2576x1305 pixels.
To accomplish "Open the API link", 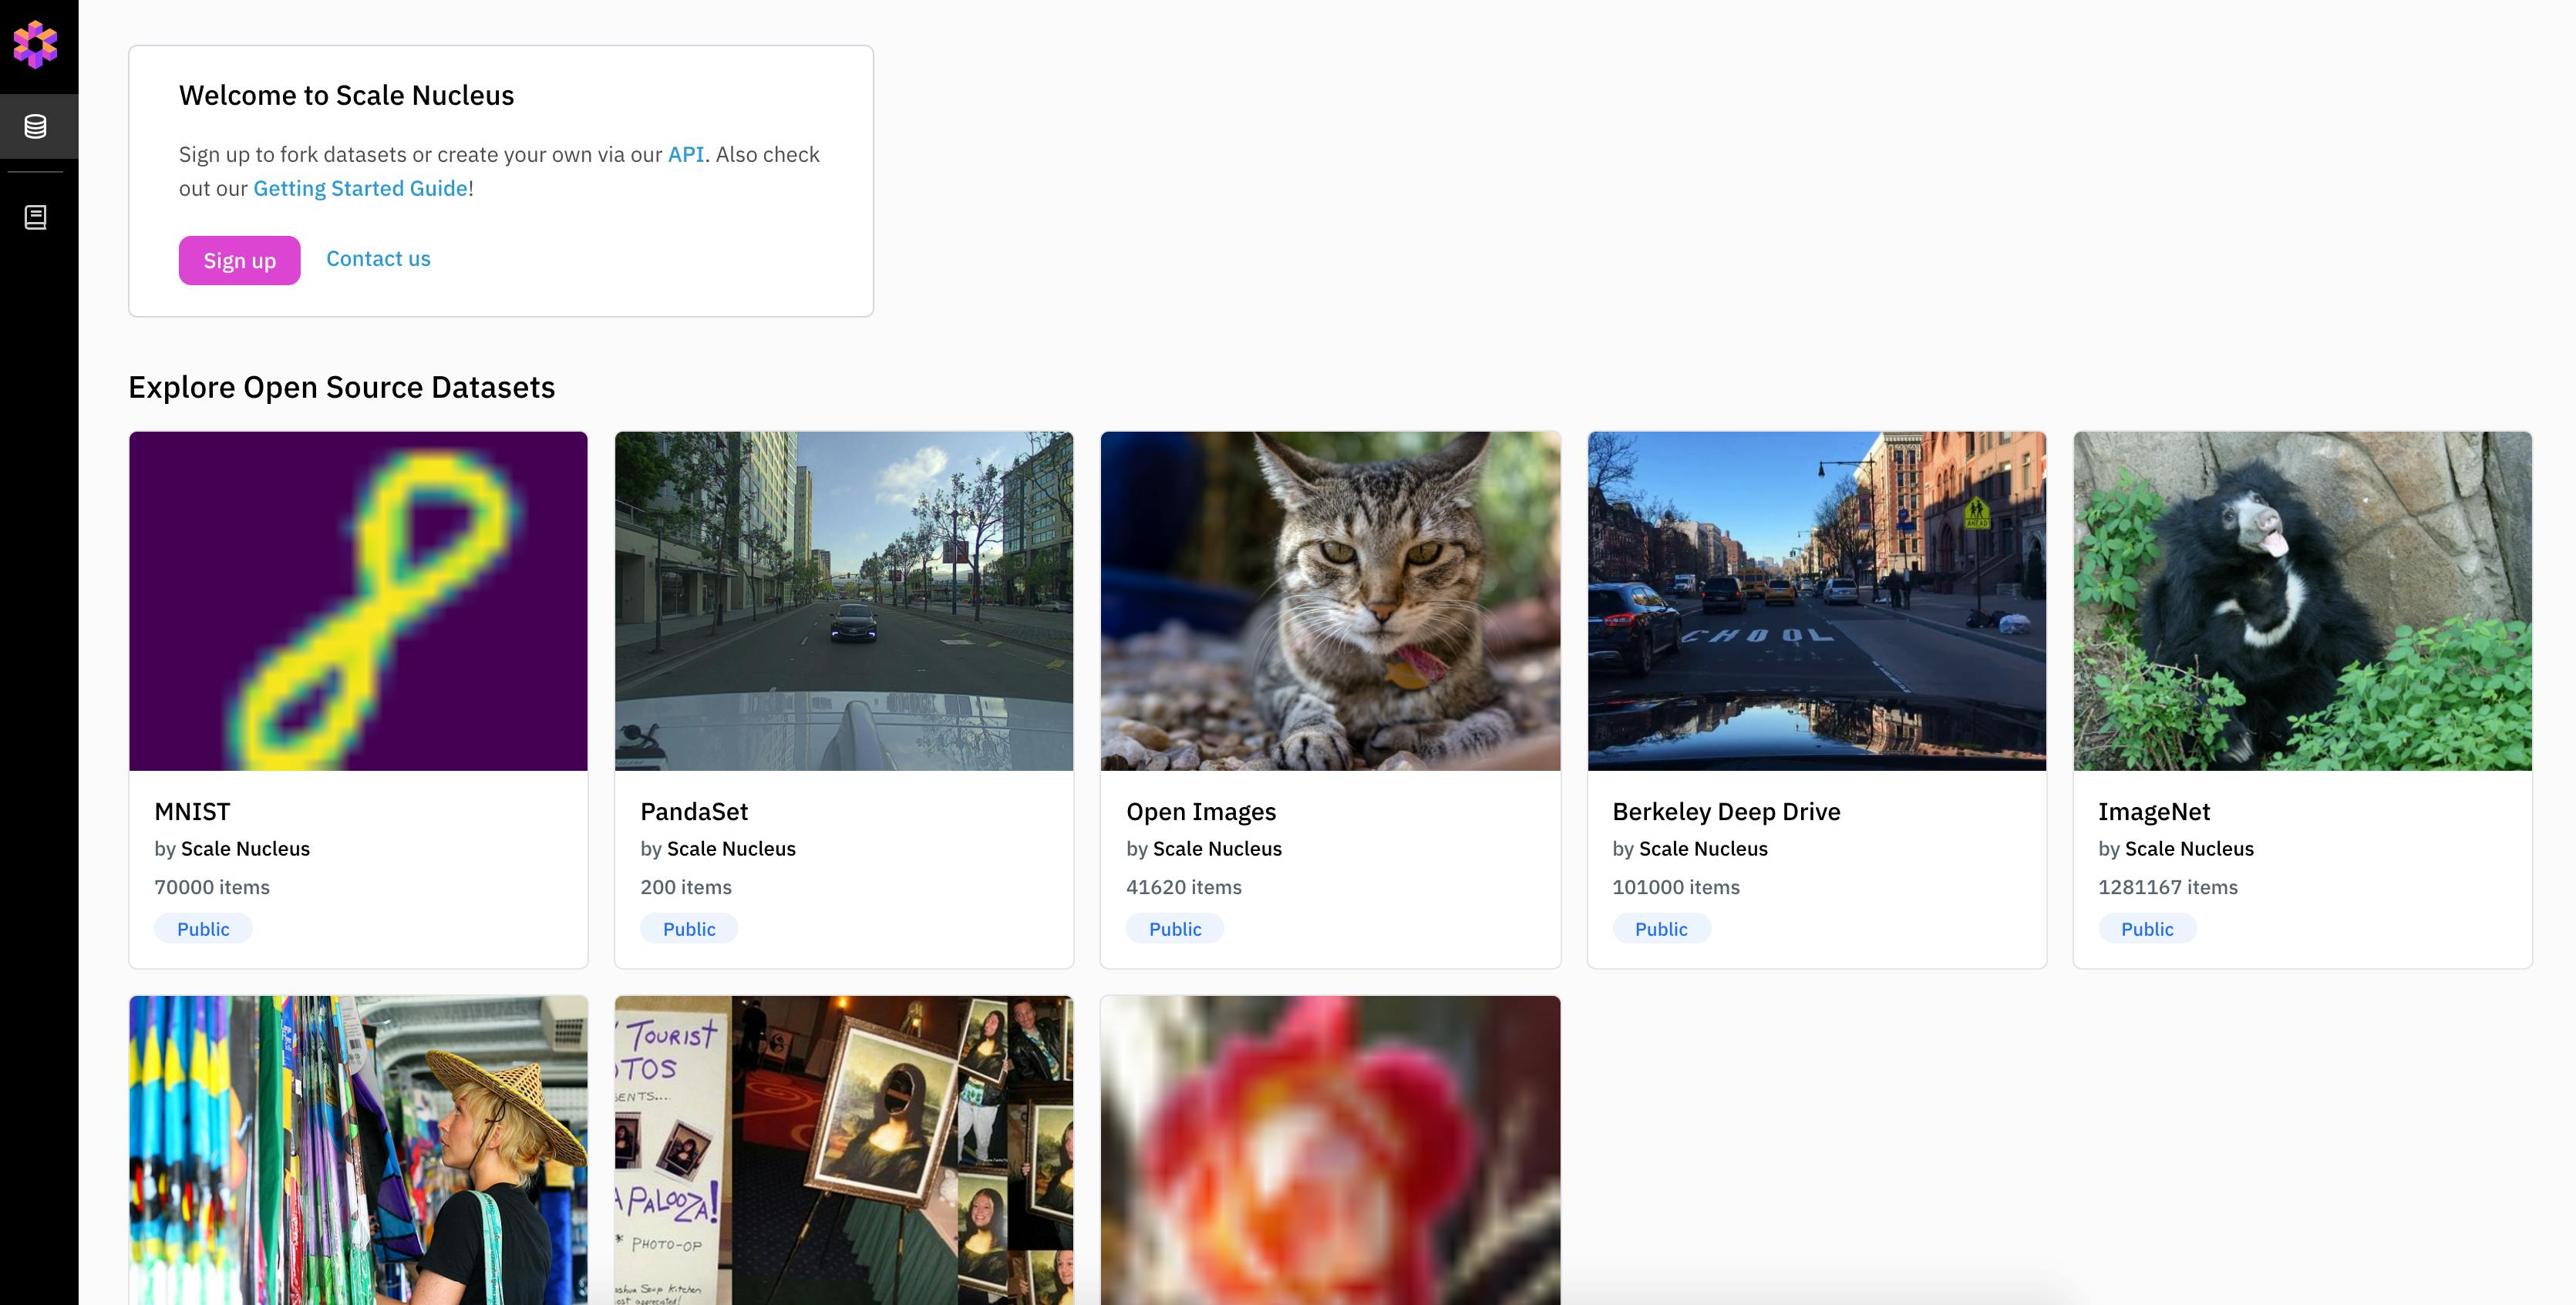I will [686, 154].
